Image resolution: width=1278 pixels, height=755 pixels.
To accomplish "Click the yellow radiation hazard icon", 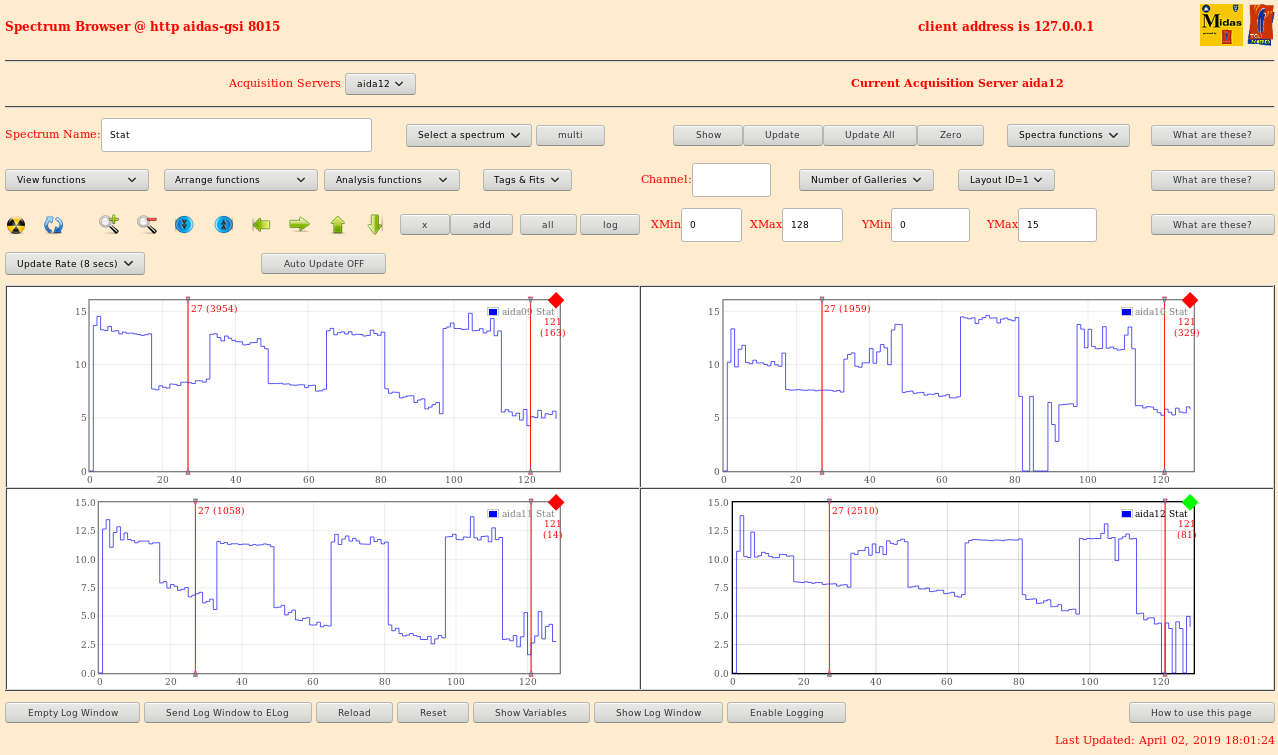I will (x=16, y=225).
